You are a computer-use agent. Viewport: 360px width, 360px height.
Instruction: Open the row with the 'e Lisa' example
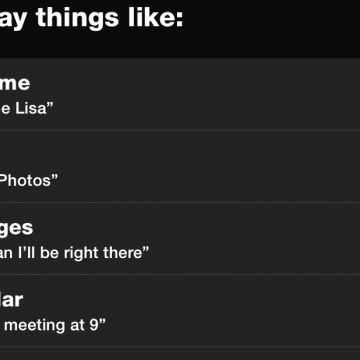[x=180, y=94]
